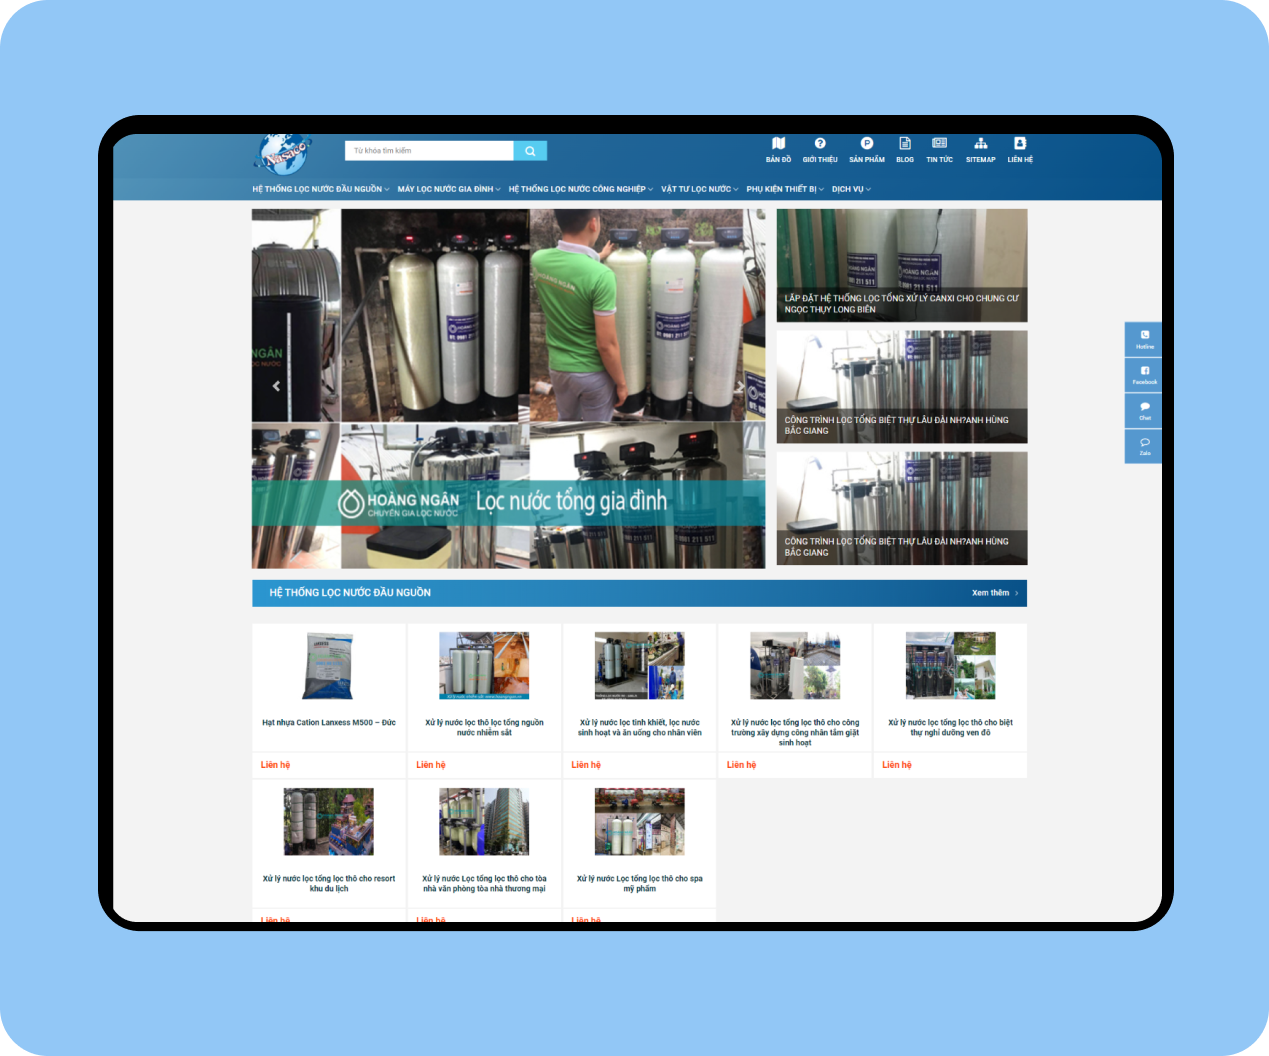Click spa mỹ phẩm product title
The image size is (1269, 1056).
coord(640,883)
